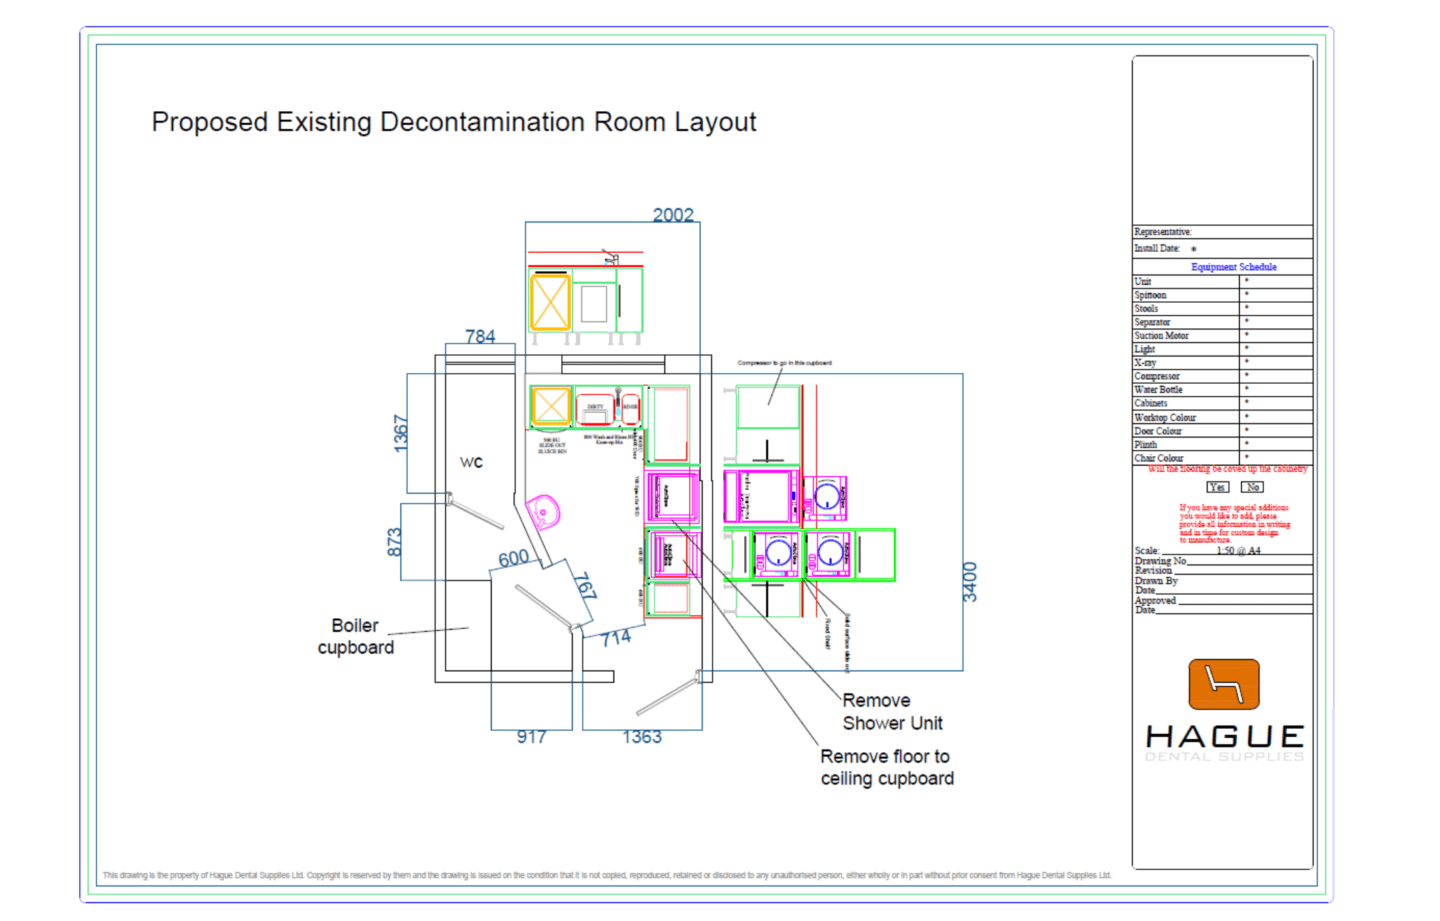Select the 'Spittoon' schedule row
The image size is (1440, 921).
pyautogui.click(x=1223, y=295)
